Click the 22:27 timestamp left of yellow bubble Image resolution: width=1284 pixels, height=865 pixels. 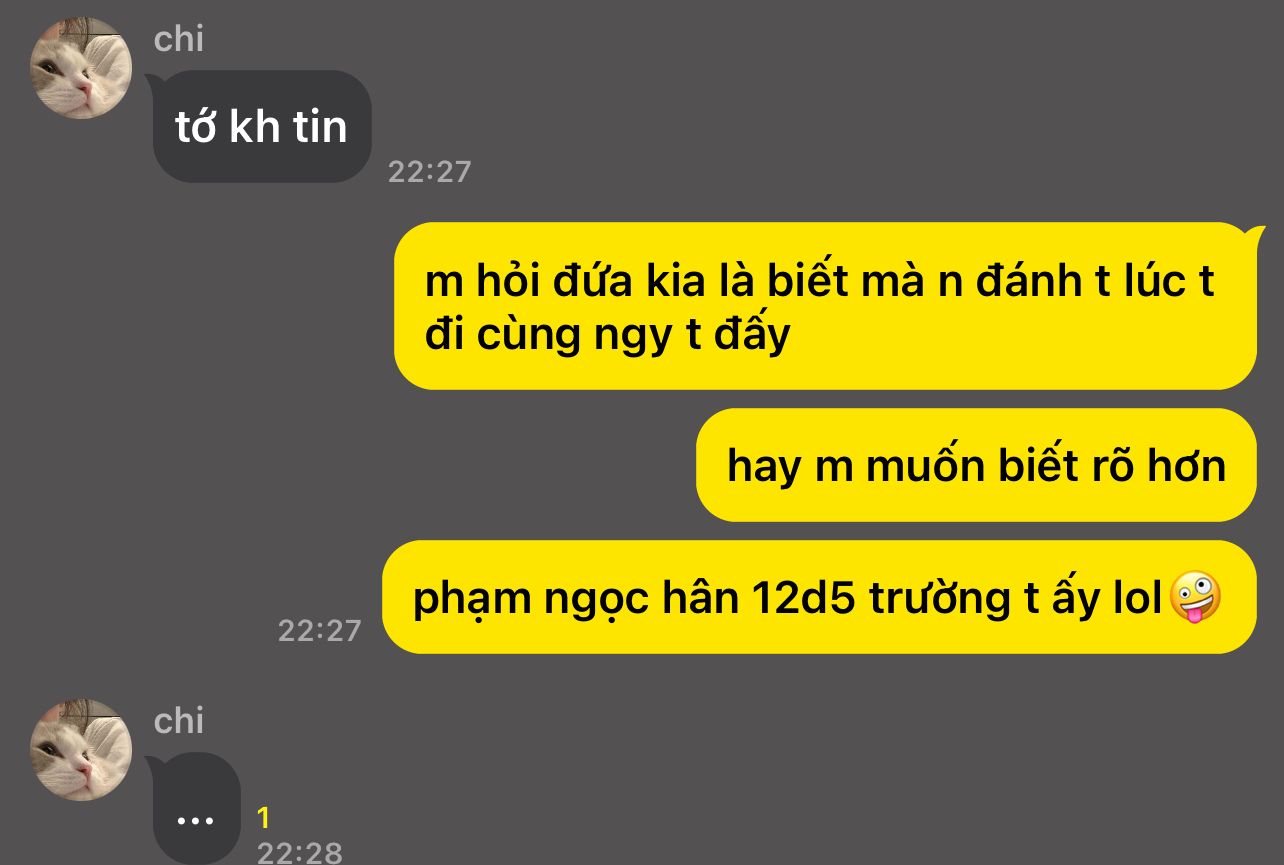point(319,631)
